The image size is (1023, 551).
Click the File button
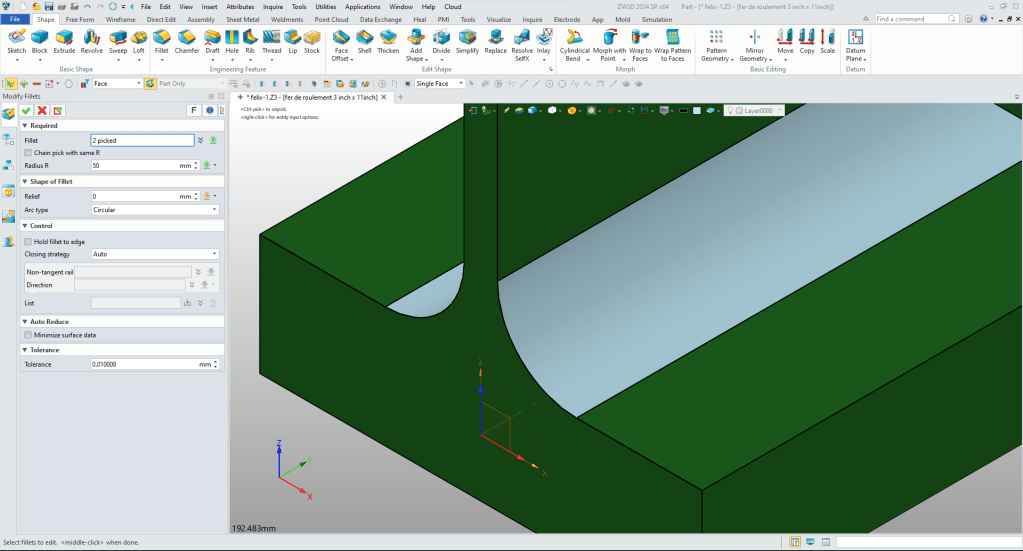pos(16,19)
